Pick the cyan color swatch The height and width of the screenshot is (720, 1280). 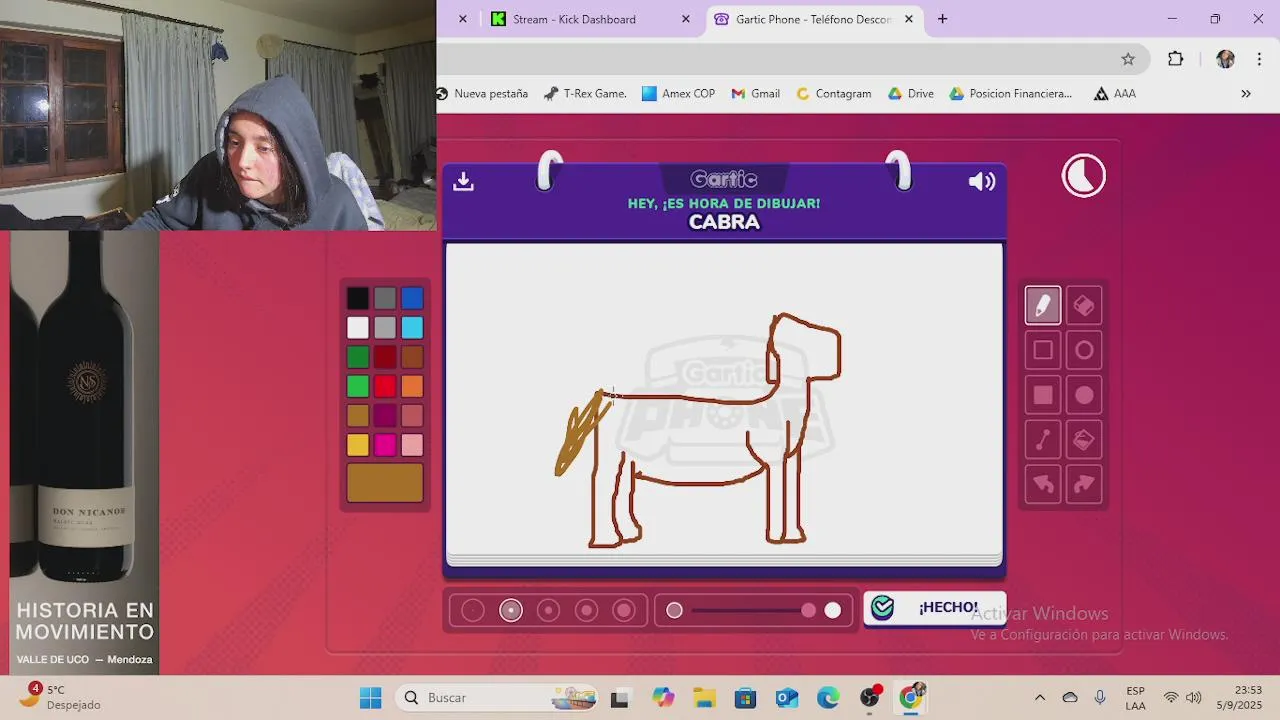coord(412,327)
